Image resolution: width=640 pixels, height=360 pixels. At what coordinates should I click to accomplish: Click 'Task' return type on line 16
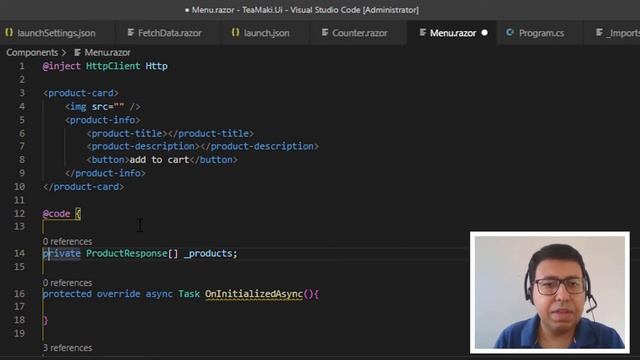tap(189, 294)
